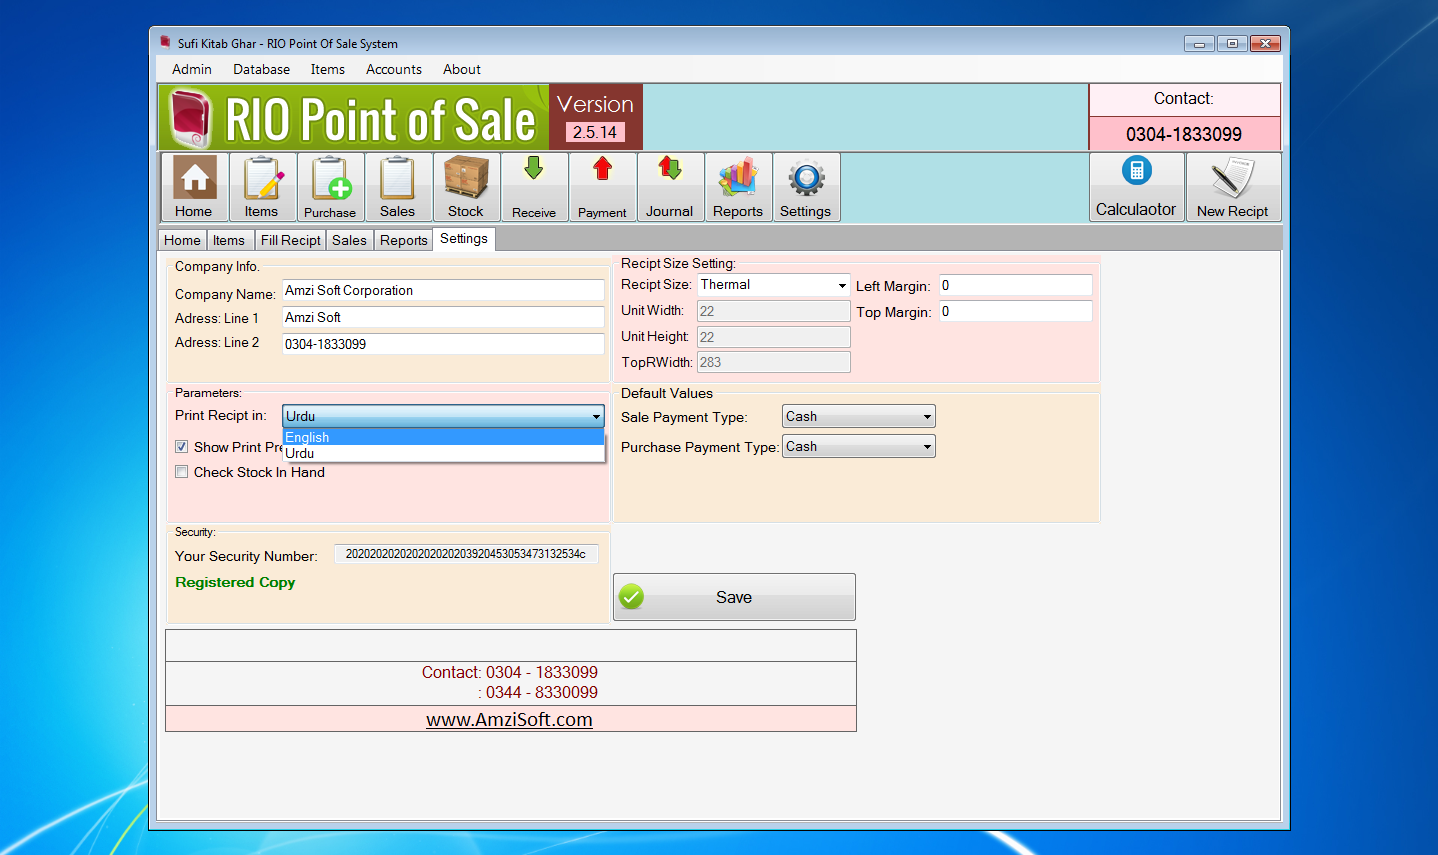
Task: Toggle the checkbox next to Show Print Preview
Action: [x=181, y=447]
